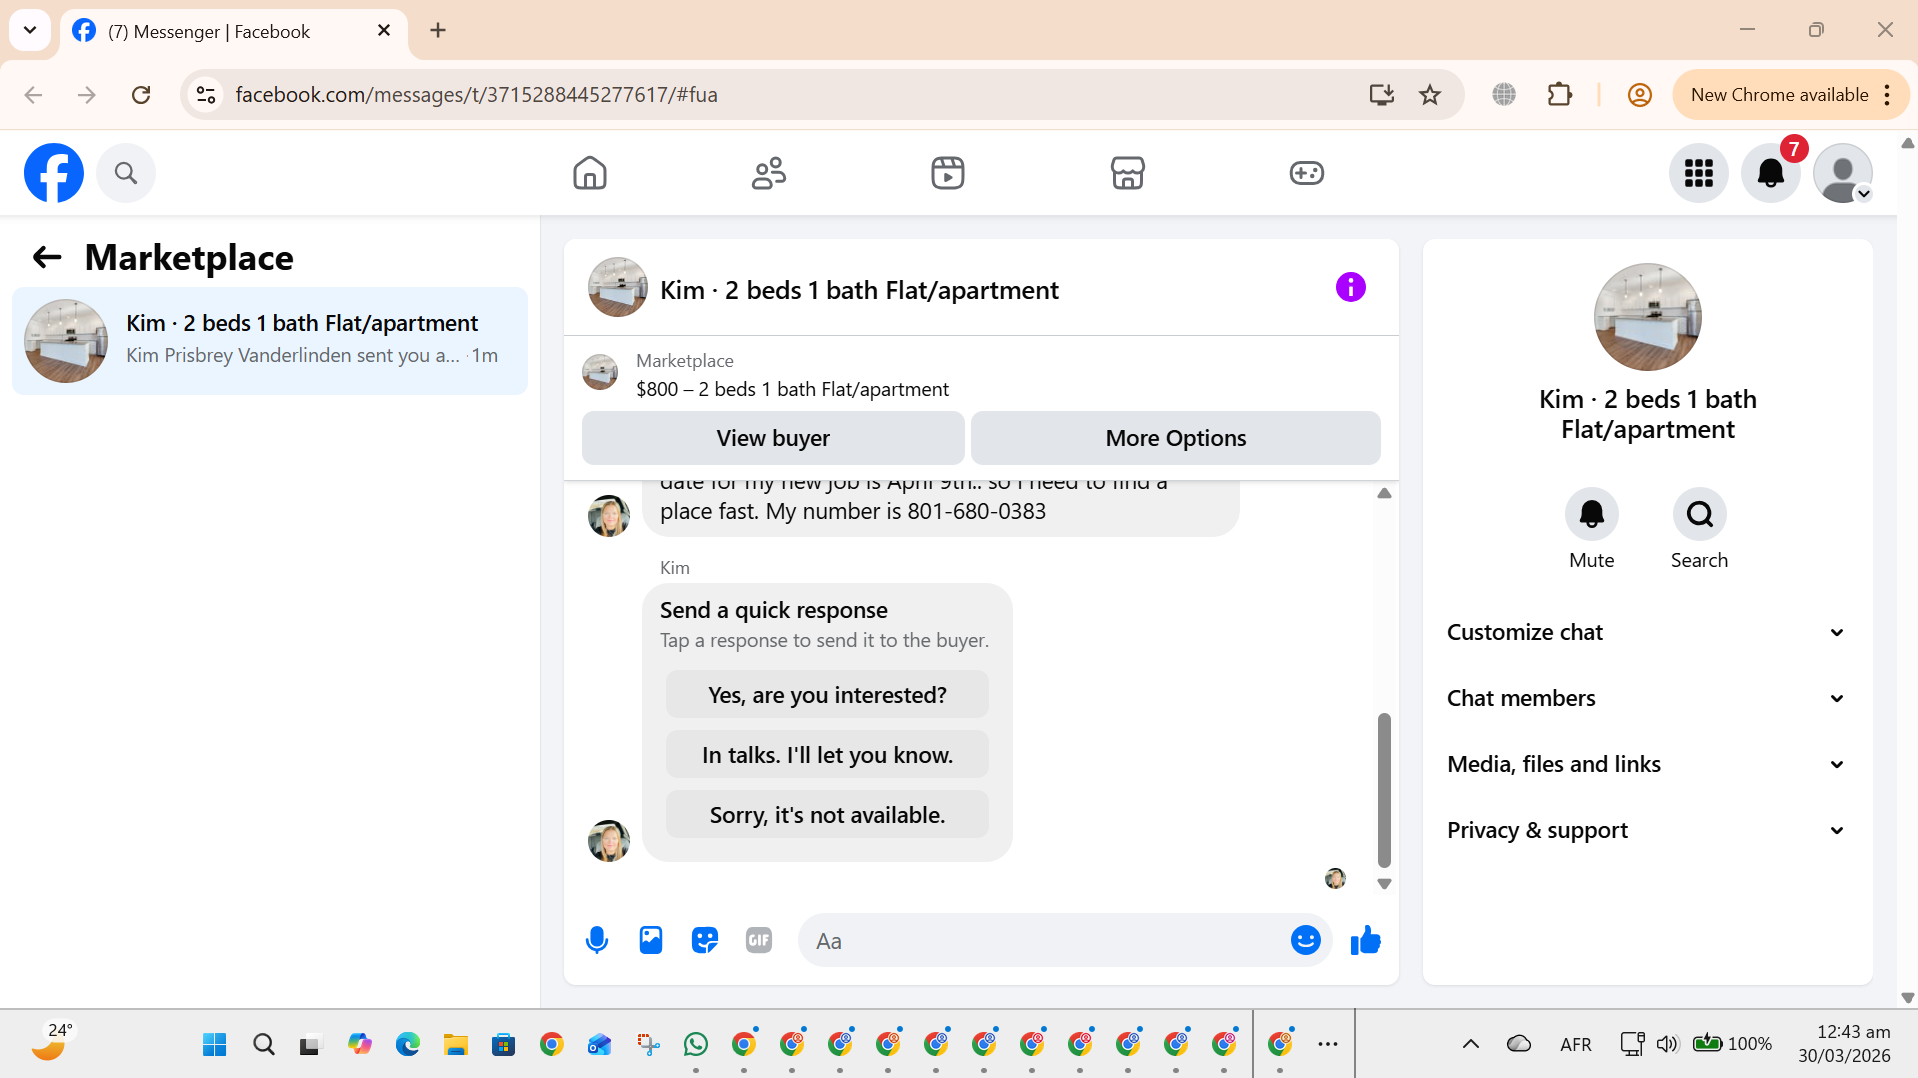
Task: View site information icon in address bar
Action: click(x=206, y=95)
